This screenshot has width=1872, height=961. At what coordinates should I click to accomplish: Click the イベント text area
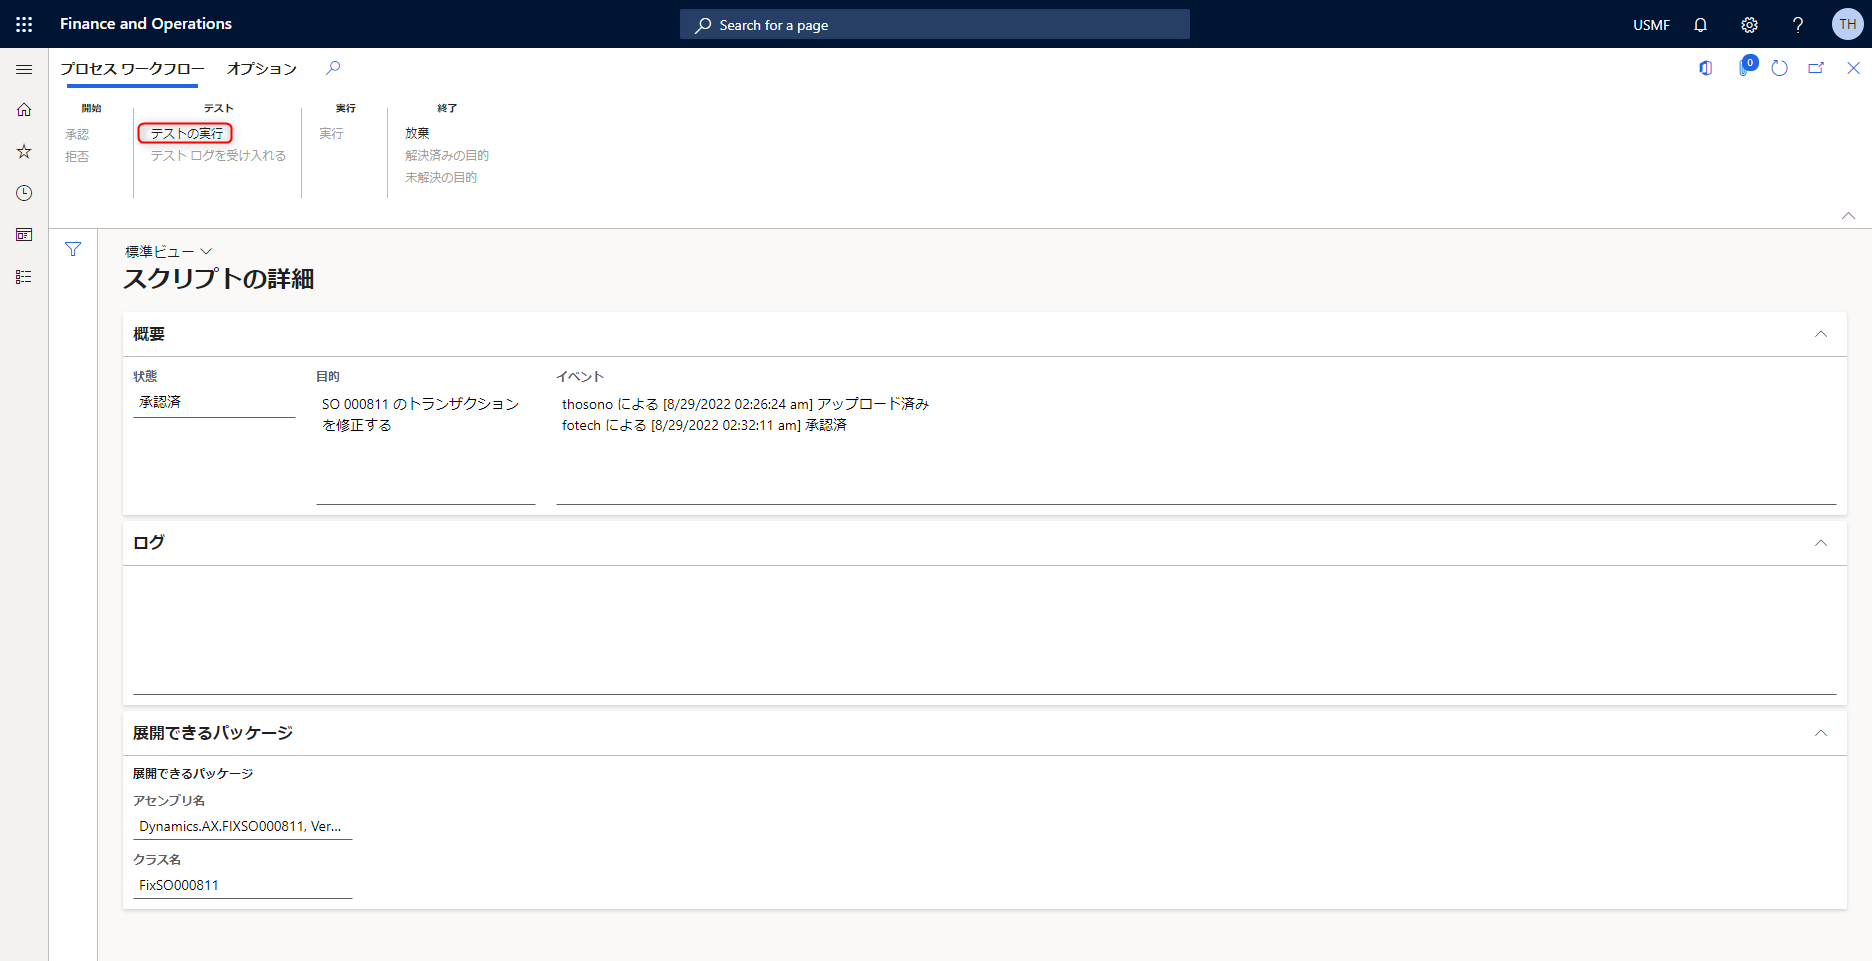(1196, 447)
